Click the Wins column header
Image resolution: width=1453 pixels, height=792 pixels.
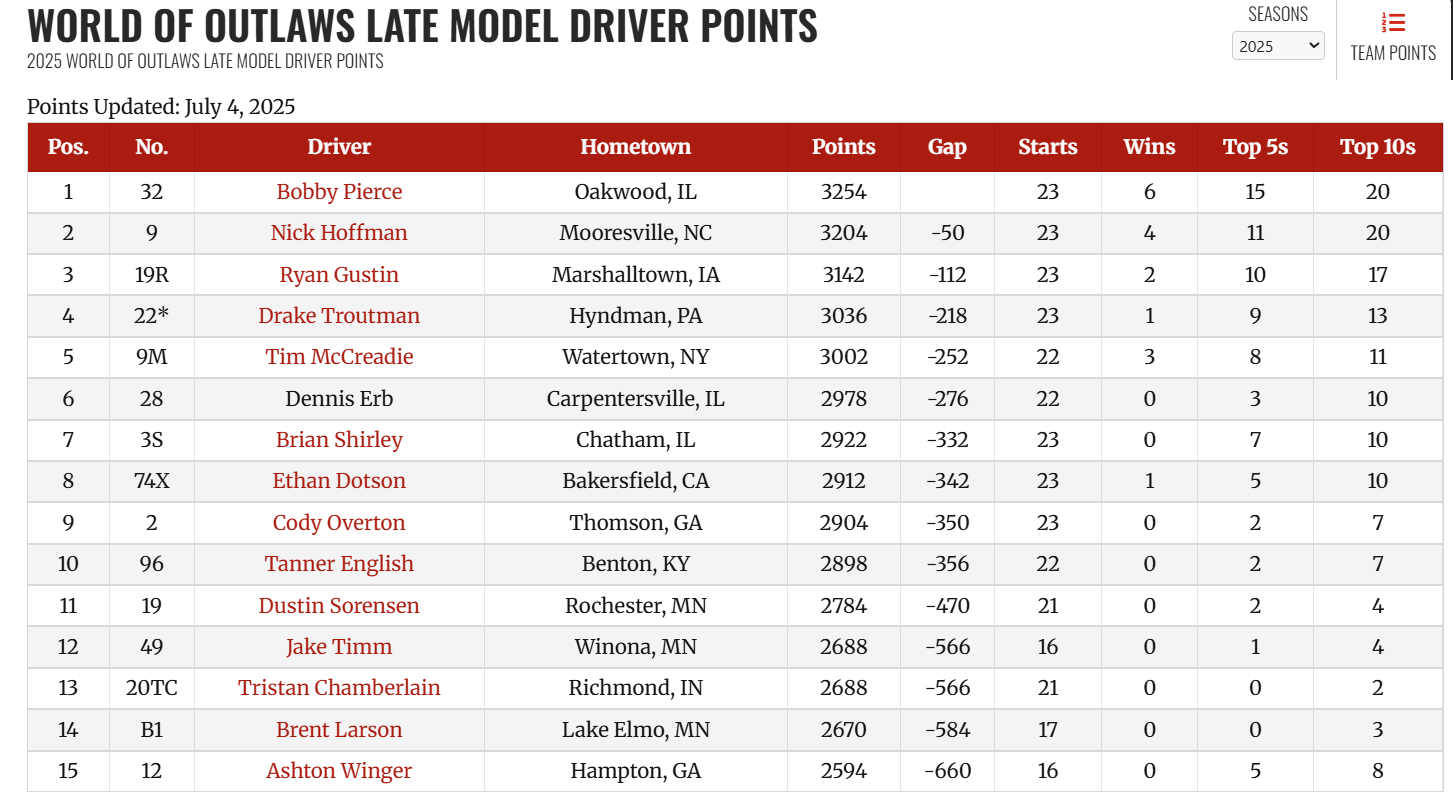[x=1149, y=147]
